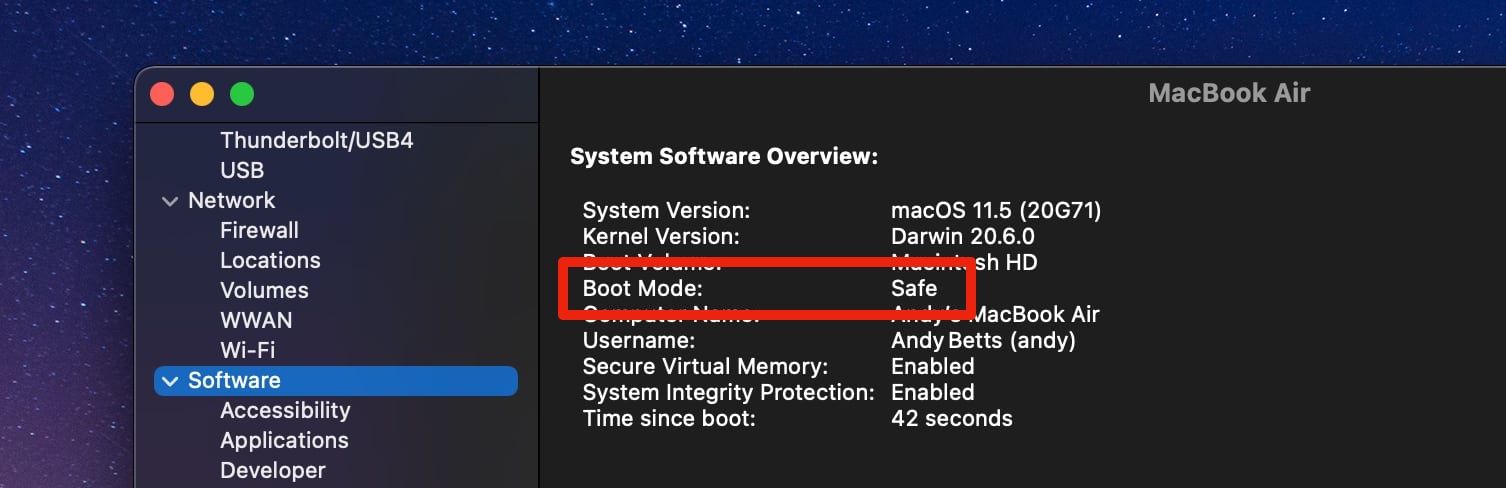
Task: Click the red close window button
Action: pos(162,95)
